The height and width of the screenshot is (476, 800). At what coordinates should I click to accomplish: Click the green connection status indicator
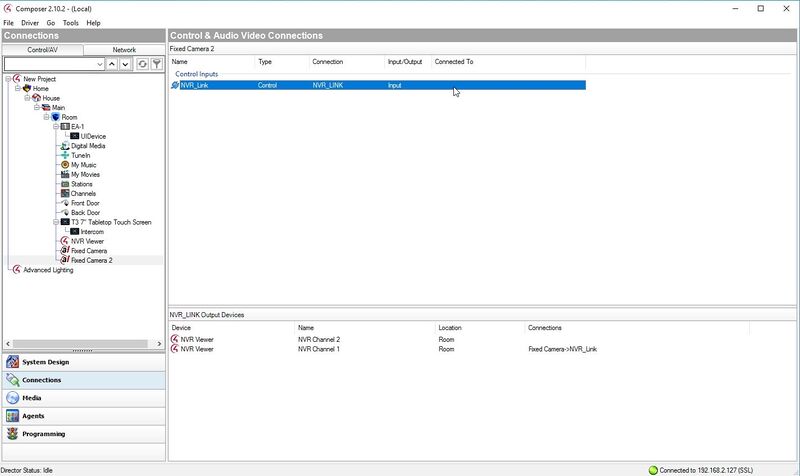click(653, 469)
